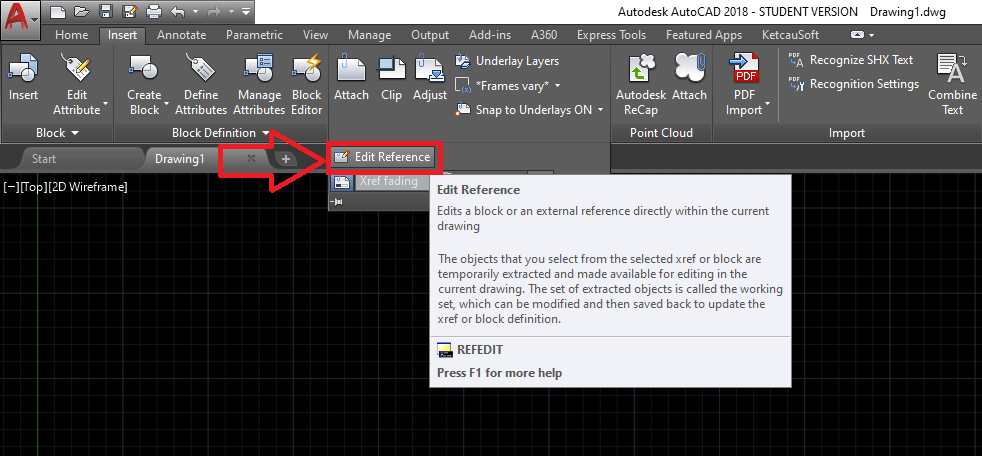Open the Annotate ribbon tab
Viewport: 982px width, 456px height.
click(x=181, y=35)
